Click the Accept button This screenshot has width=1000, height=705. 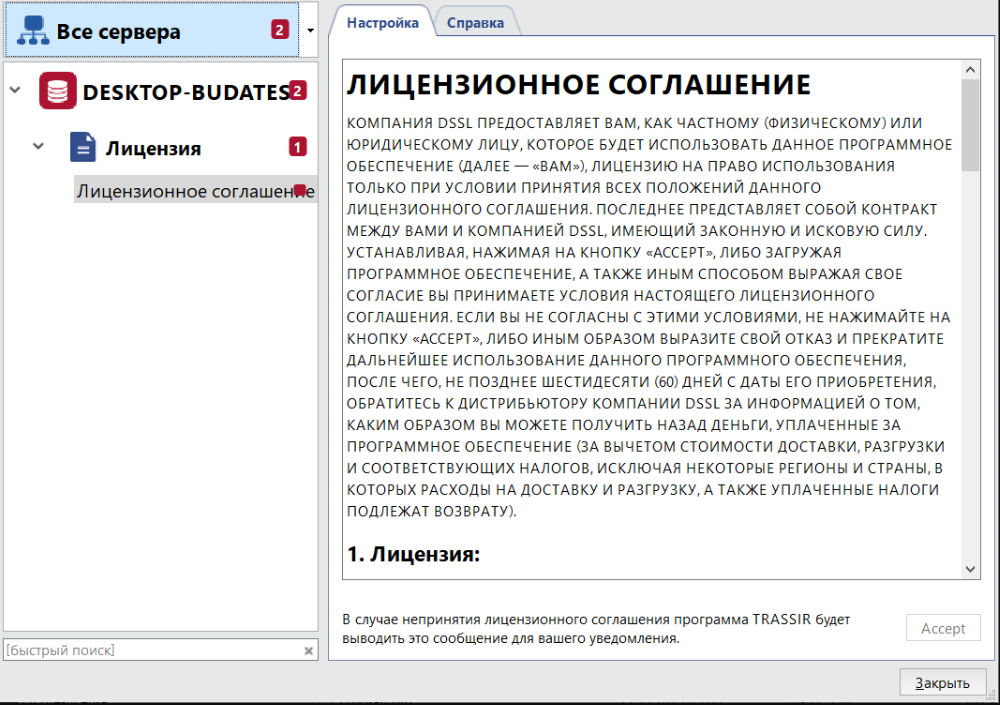[x=943, y=628]
